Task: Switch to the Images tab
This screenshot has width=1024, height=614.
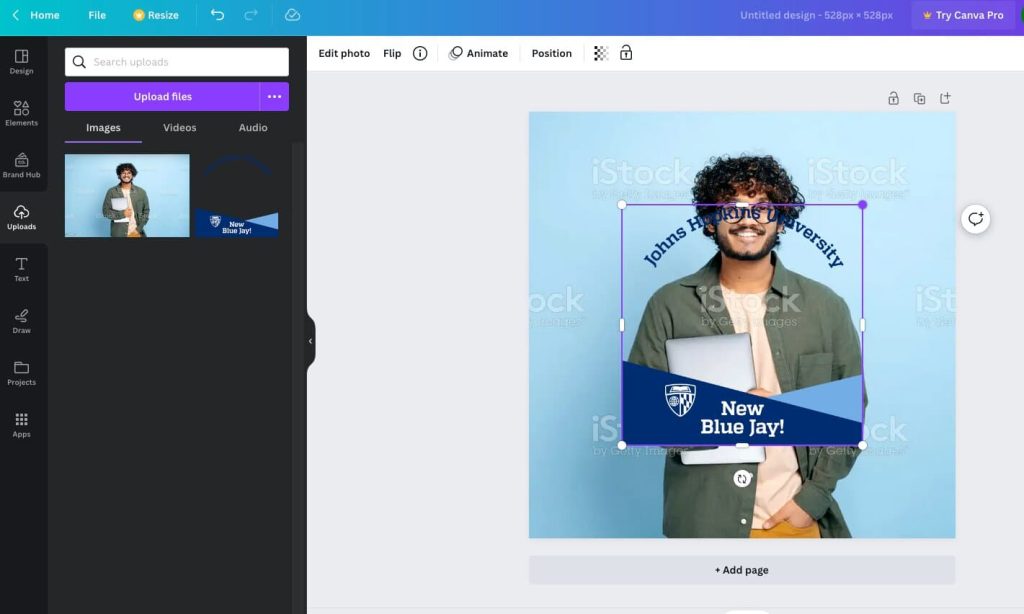Action: tap(103, 127)
